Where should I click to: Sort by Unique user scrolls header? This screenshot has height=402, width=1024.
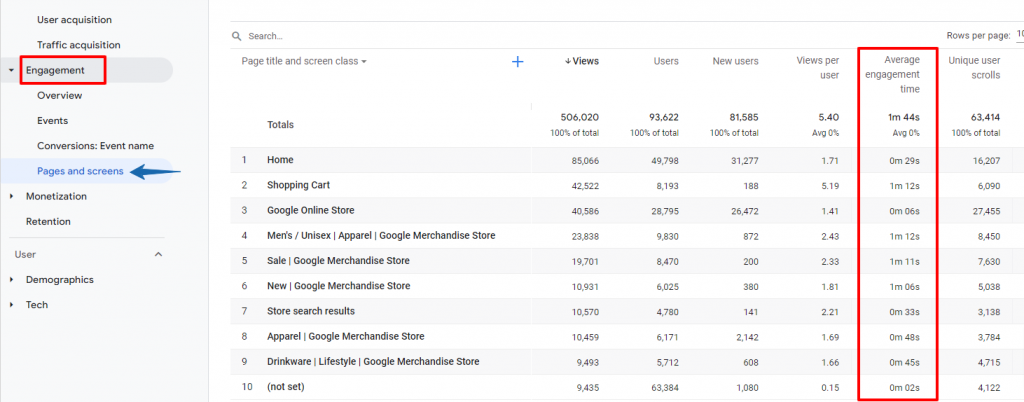(974, 68)
